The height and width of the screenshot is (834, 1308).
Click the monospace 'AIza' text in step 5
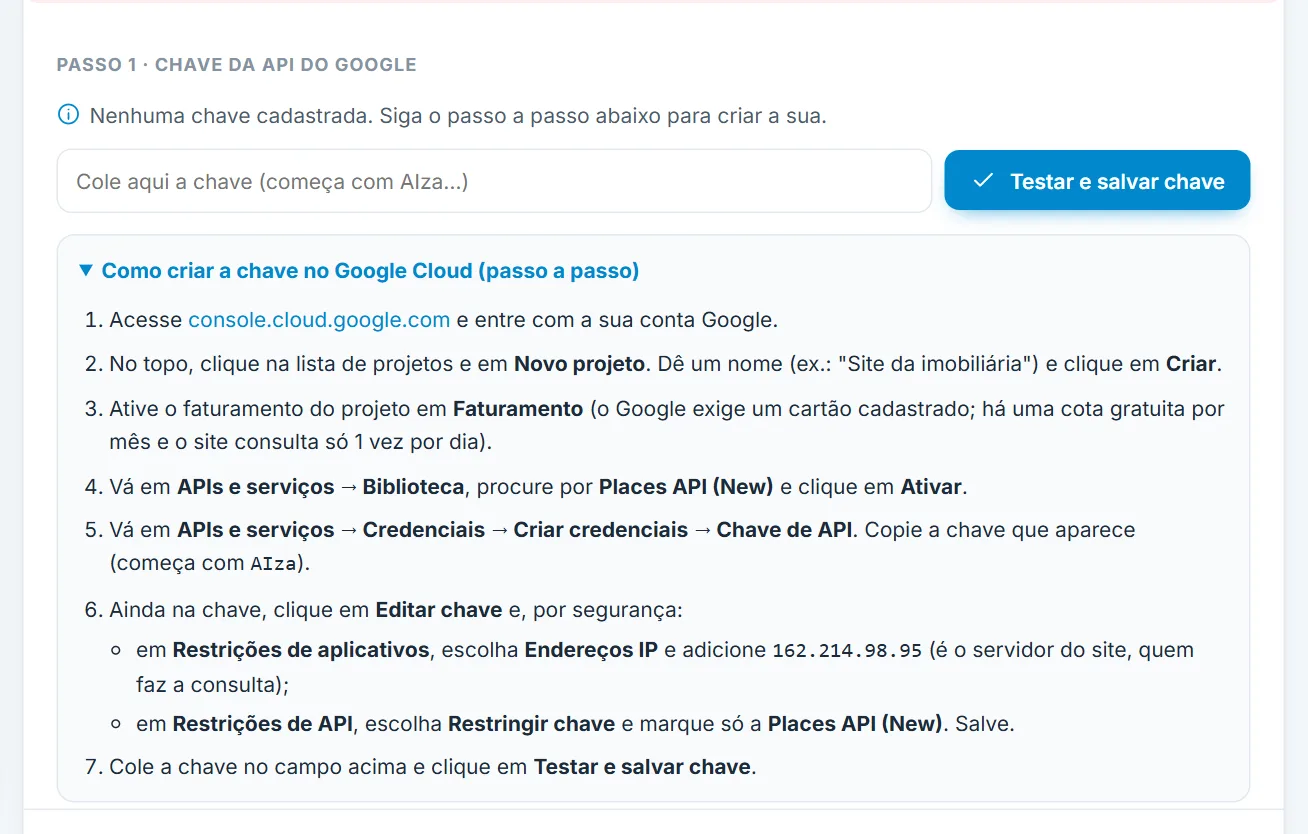273,564
